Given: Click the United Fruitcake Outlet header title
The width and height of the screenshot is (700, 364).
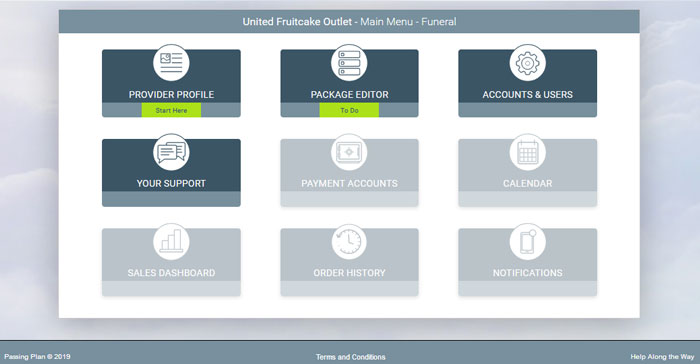Looking at the screenshot, I should point(297,21).
